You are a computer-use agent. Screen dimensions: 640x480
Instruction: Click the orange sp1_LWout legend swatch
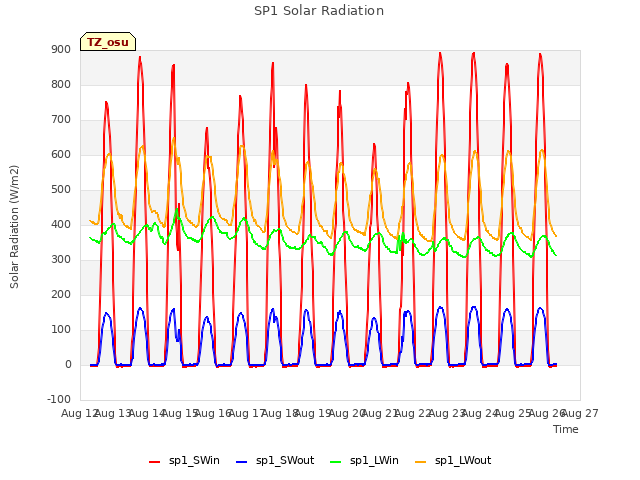coord(420,462)
